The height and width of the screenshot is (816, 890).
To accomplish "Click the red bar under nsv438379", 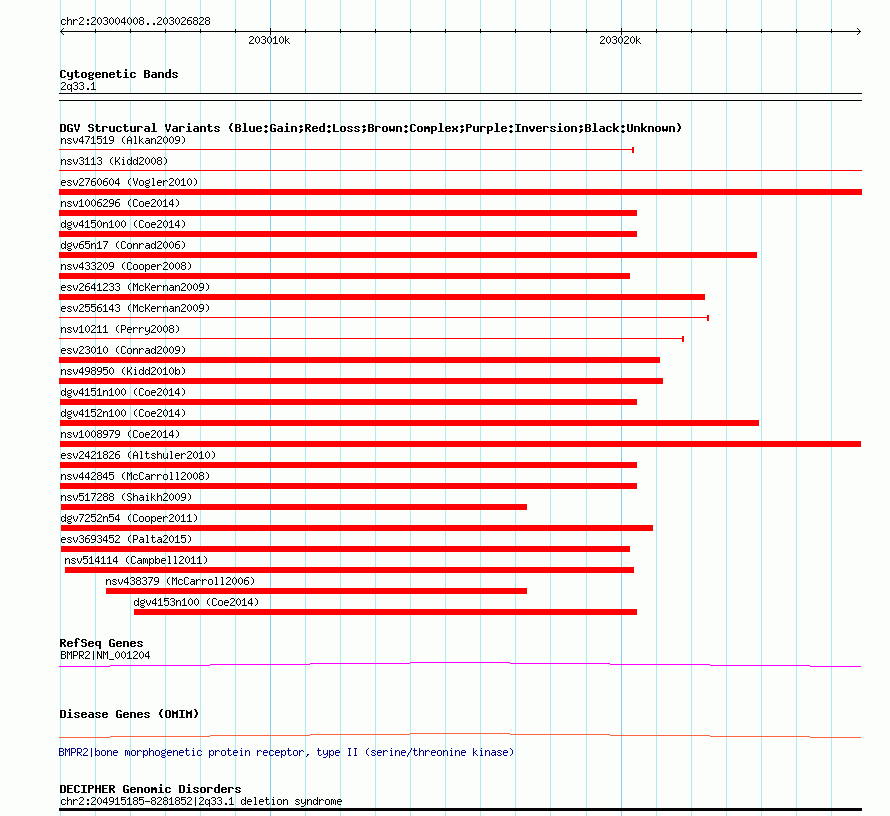I will pyautogui.click(x=316, y=591).
